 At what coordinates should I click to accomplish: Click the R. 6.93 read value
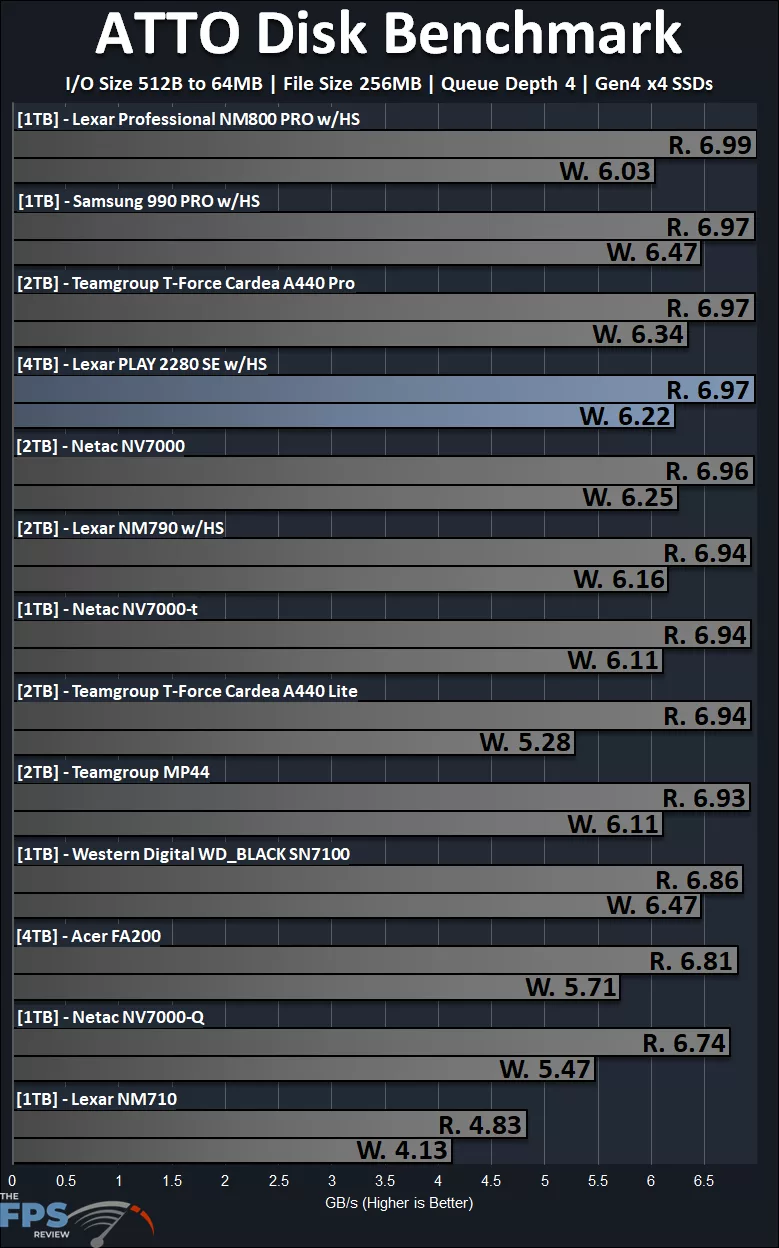tap(705, 797)
